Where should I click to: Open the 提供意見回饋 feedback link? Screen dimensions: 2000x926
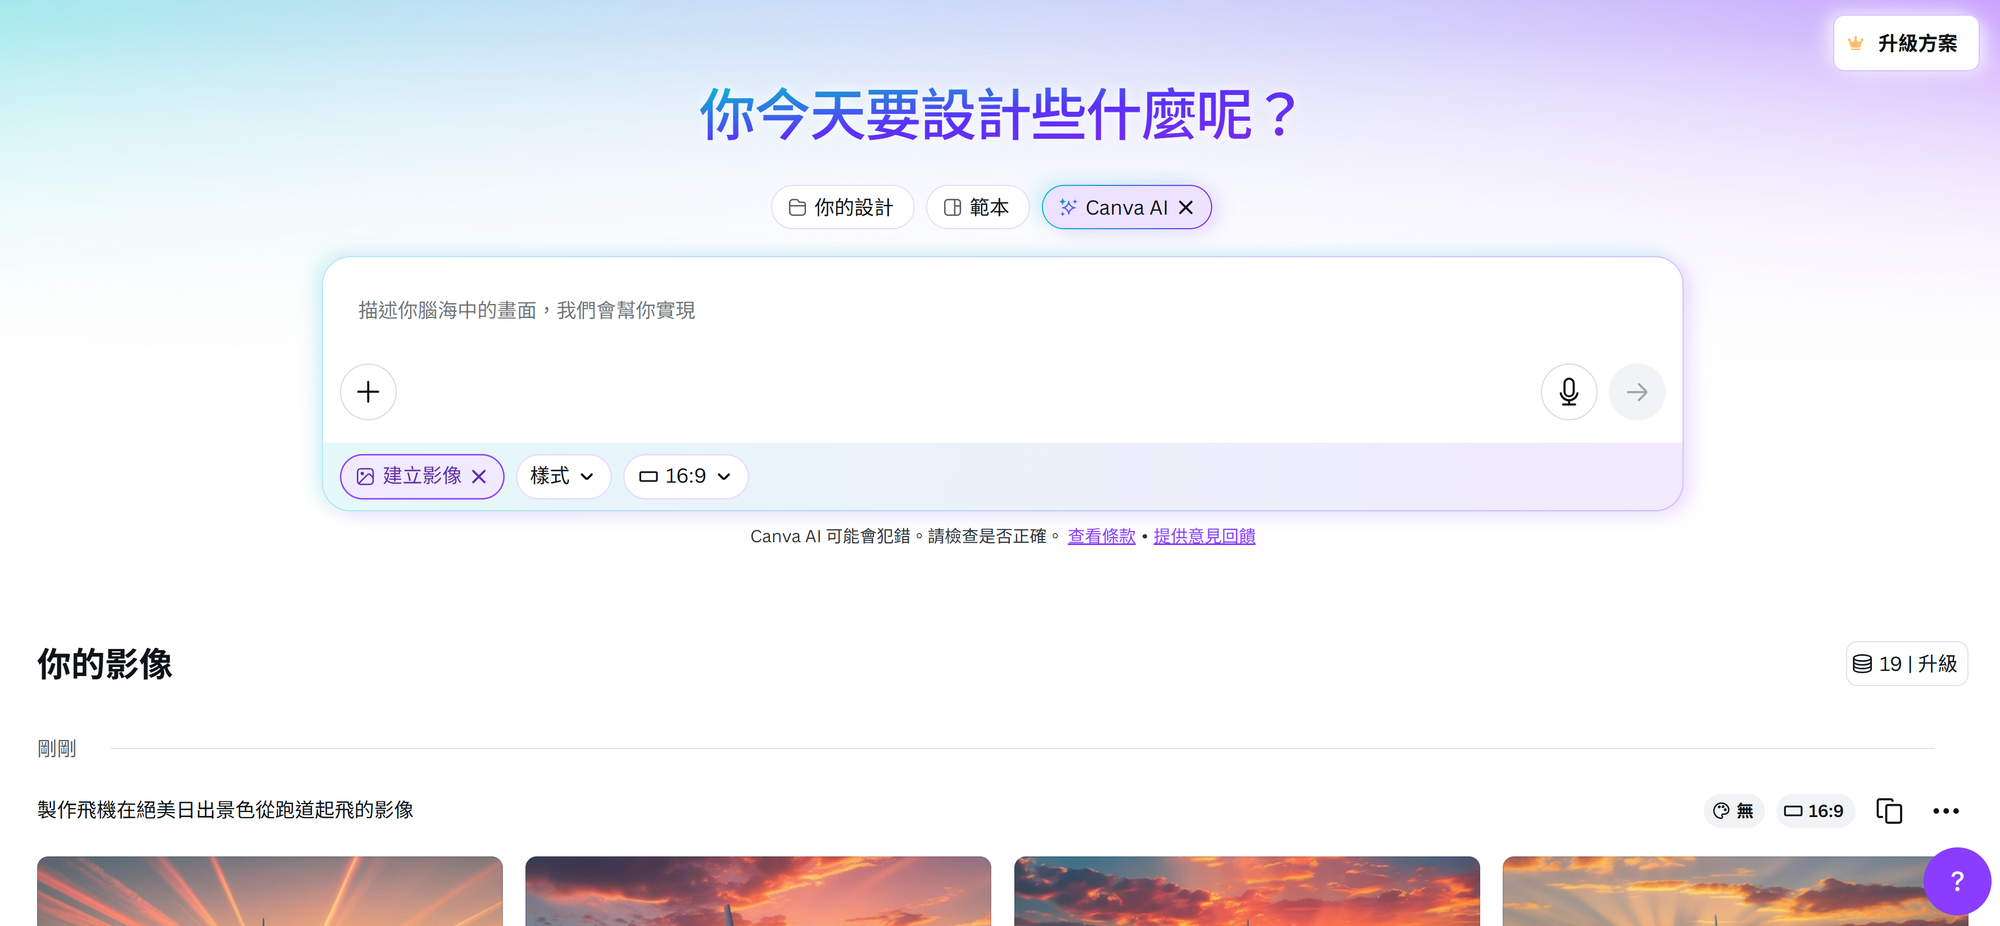[1204, 536]
